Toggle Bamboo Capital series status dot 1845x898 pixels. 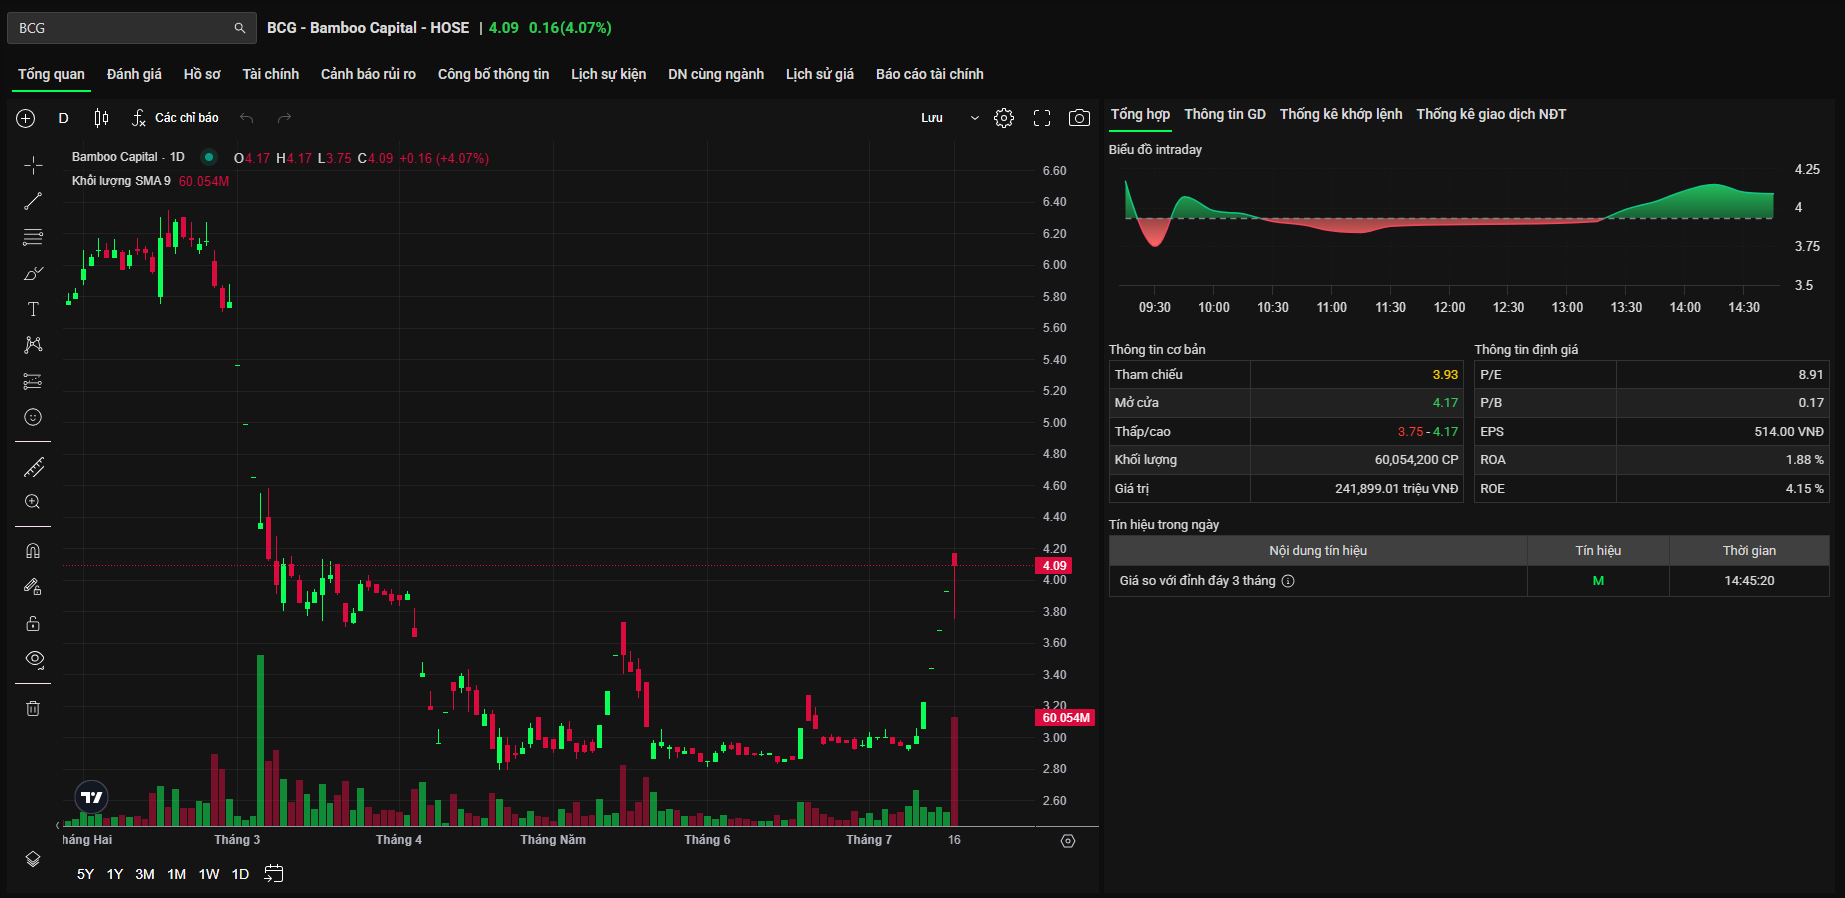[x=208, y=157]
